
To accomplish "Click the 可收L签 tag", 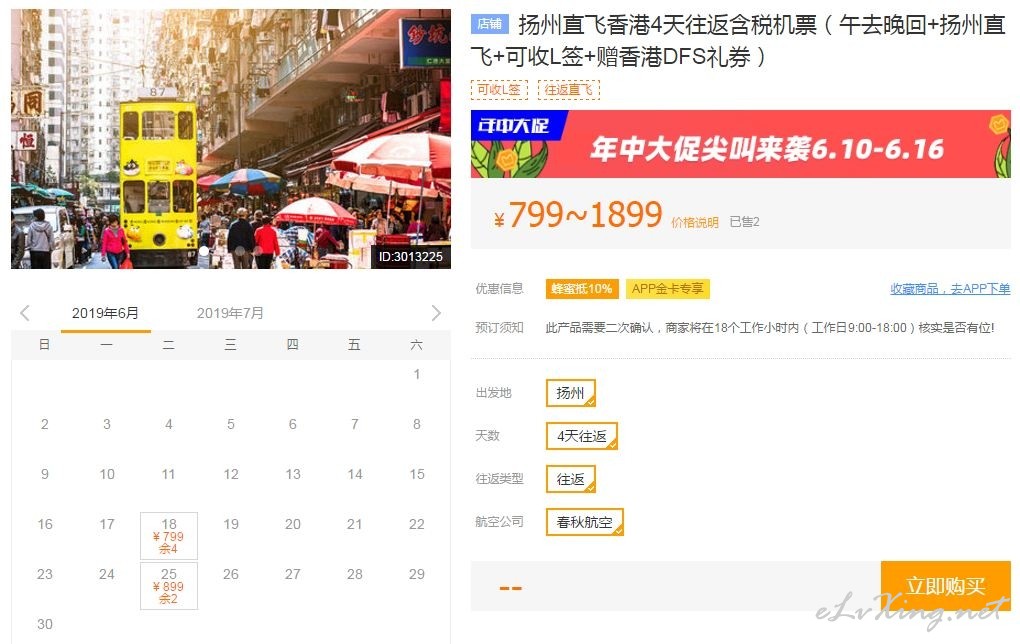I will click(x=499, y=89).
